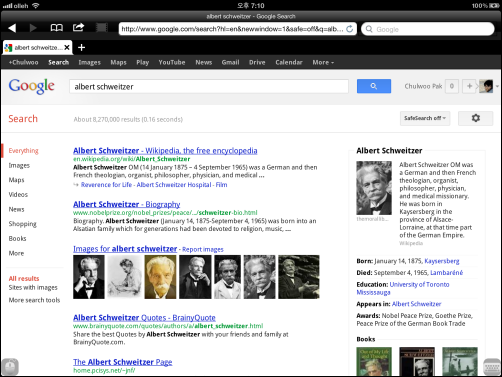Click +Chulwoo in the top bar
The width and height of the screenshot is (502, 377).
click(x=23, y=62)
